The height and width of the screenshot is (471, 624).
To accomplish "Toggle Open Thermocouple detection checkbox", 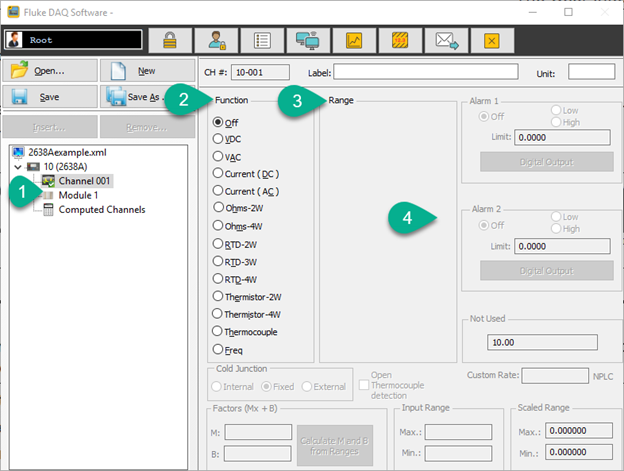I will click(x=364, y=385).
